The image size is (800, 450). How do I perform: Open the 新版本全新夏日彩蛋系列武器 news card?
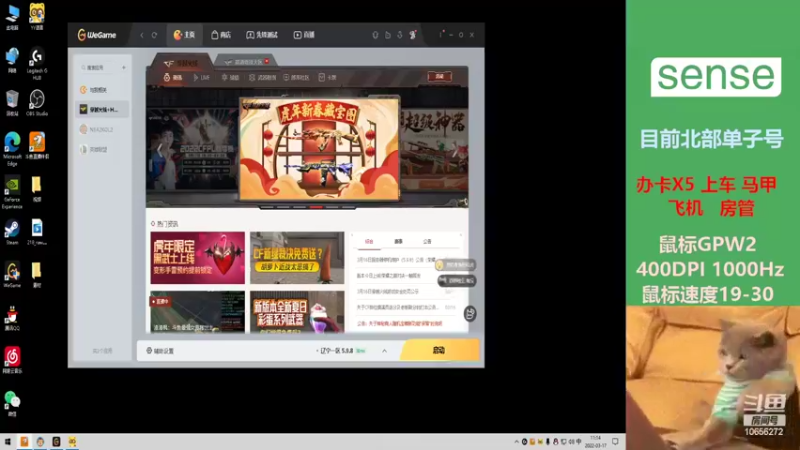pos(297,312)
